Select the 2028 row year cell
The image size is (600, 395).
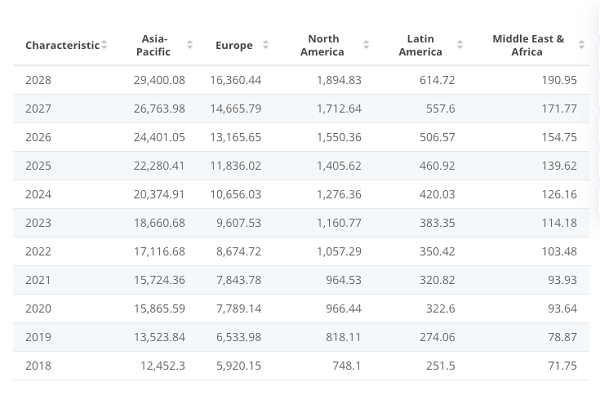38,80
